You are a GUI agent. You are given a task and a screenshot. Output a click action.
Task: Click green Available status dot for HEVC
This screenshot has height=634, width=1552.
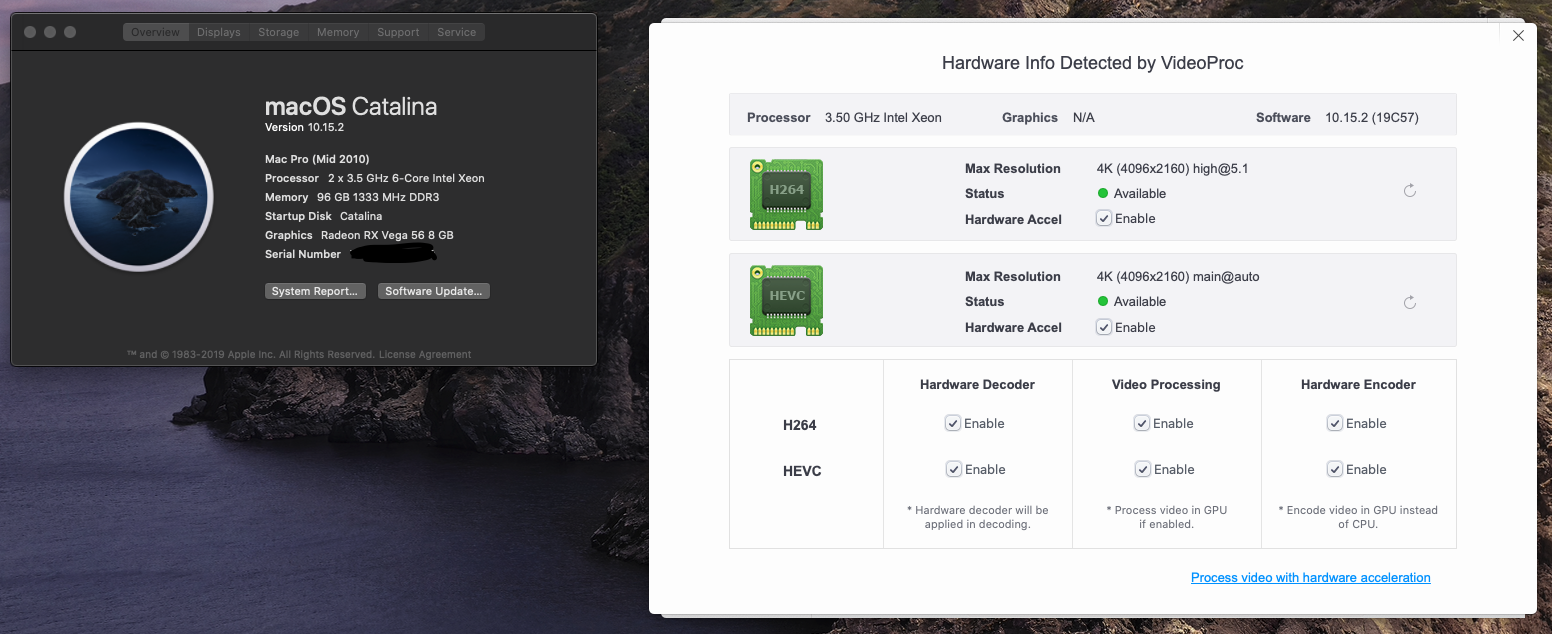point(1103,301)
